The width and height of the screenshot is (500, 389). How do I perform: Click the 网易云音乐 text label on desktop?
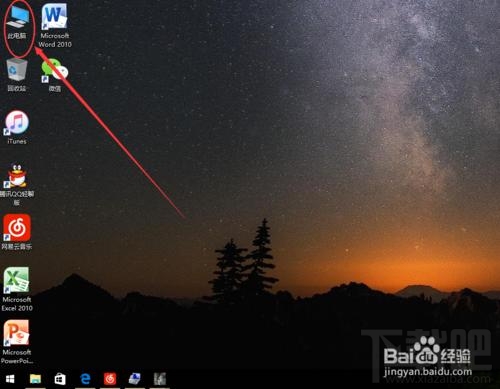(17, 247)
